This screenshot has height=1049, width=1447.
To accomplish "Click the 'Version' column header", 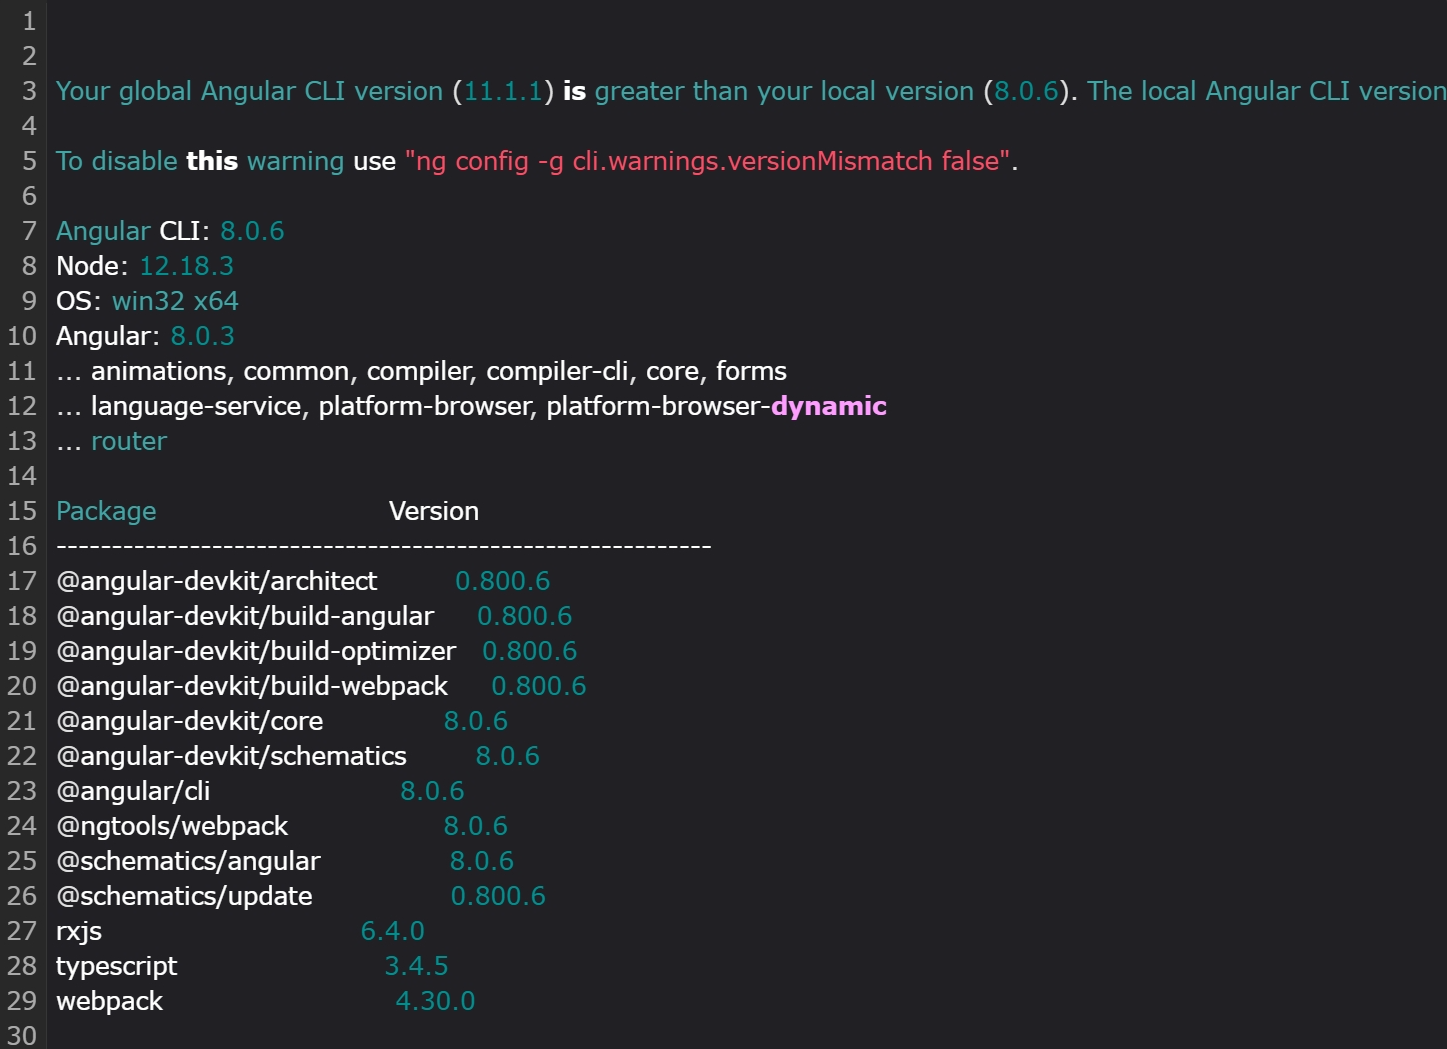I will [434, 511].
